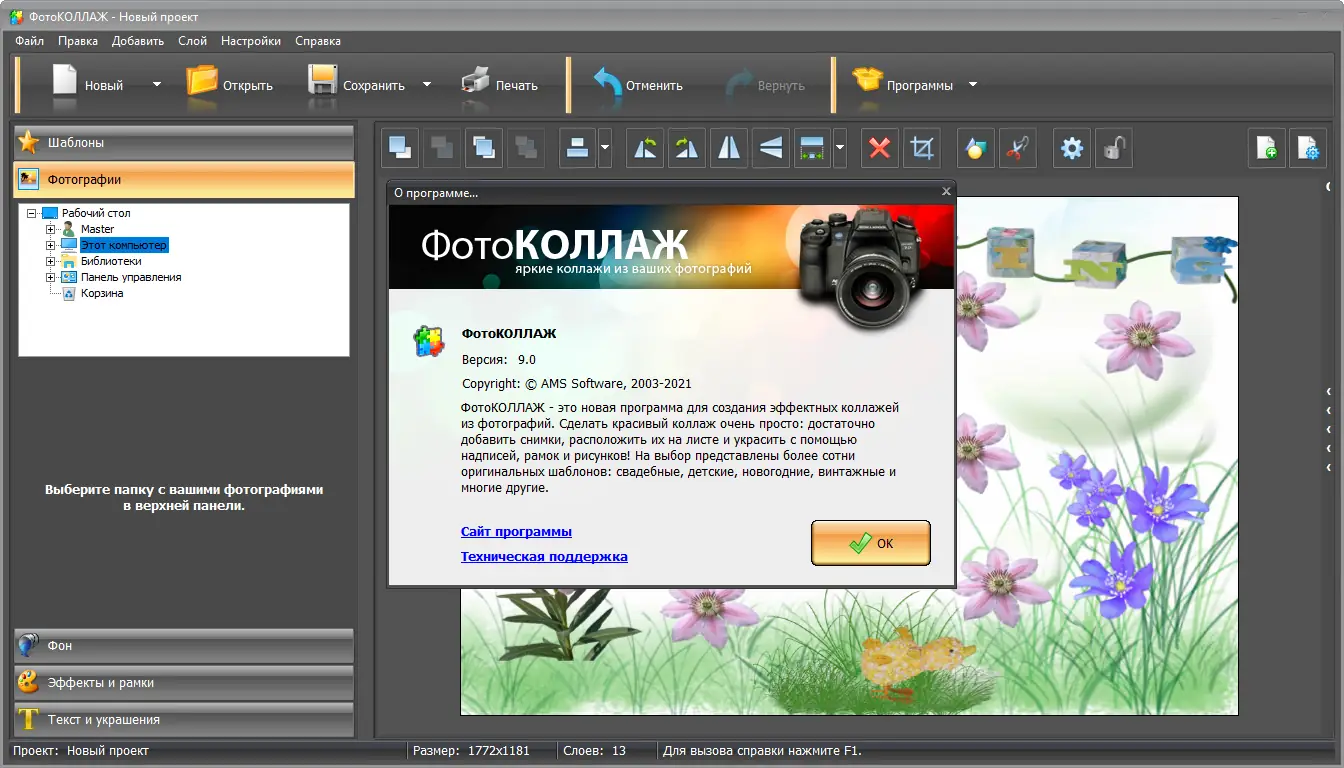Click the bring to front layer icon

pos(400,148)
